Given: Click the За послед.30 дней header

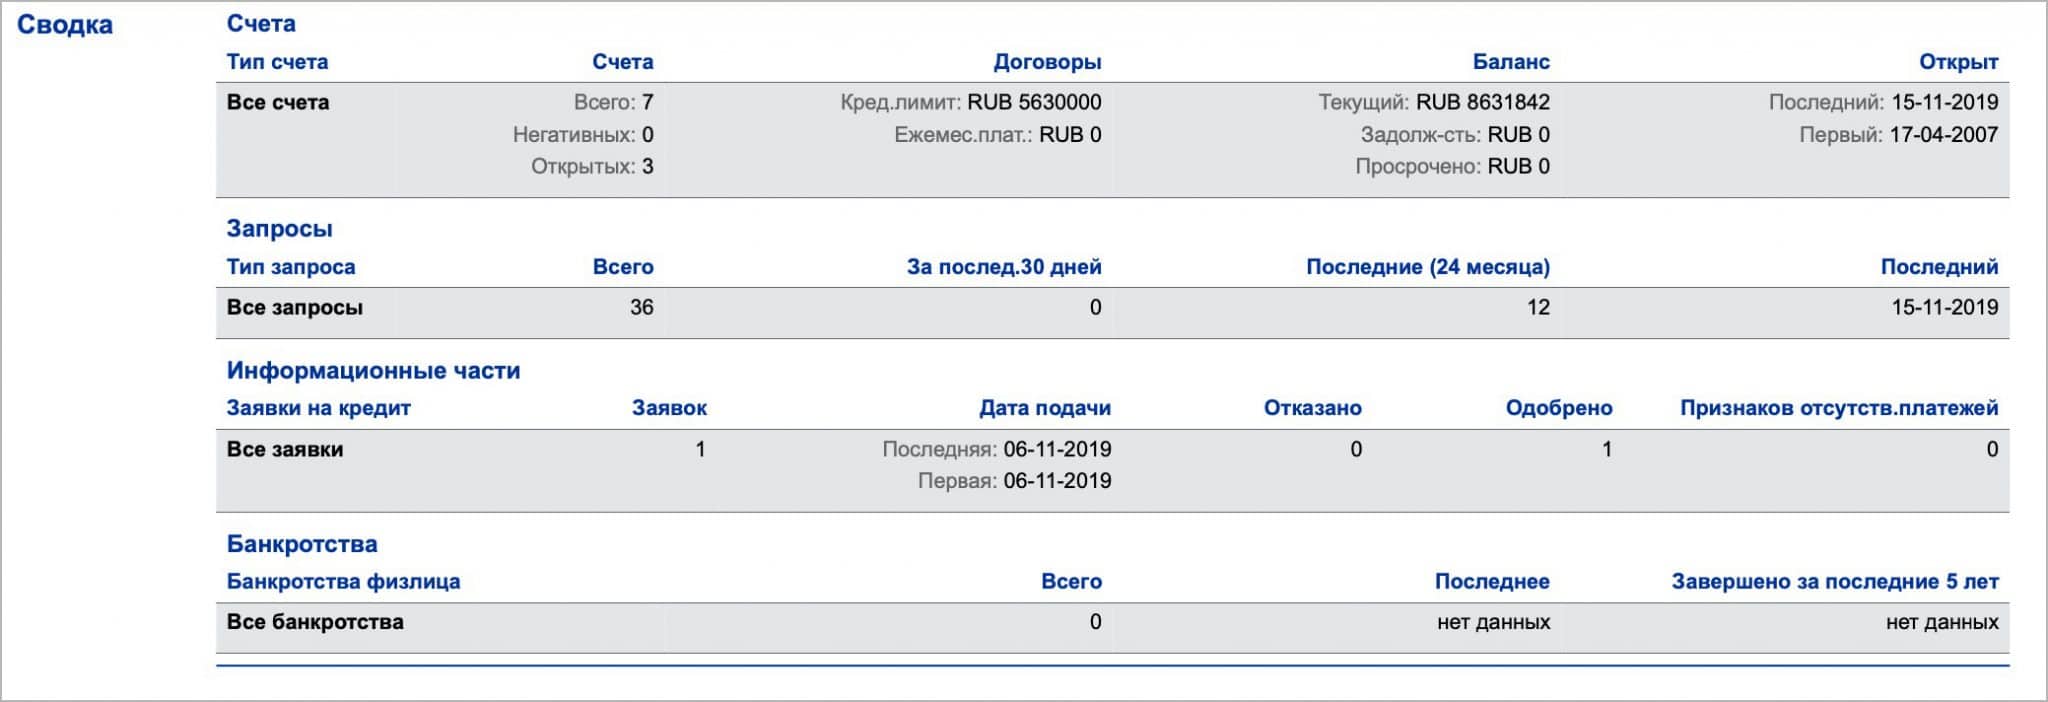Looking at the screenshot, I should pyautogui.click(x=1004, y=267).
